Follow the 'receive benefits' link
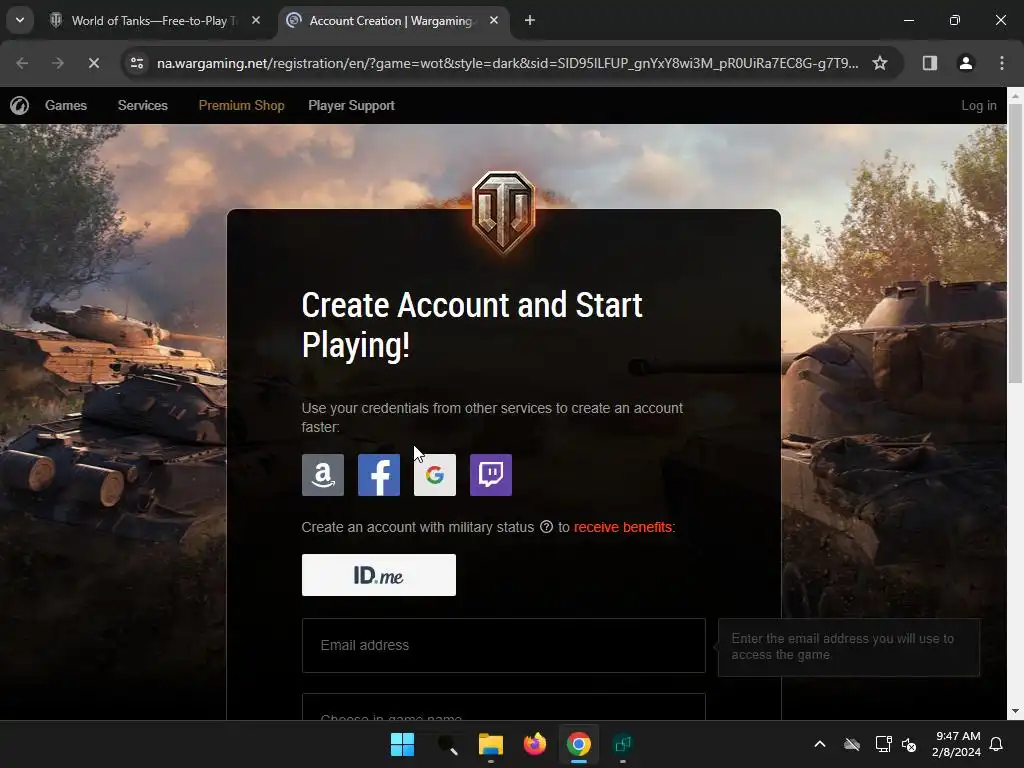The image size is (1024, 768). (x=623, y=527)
